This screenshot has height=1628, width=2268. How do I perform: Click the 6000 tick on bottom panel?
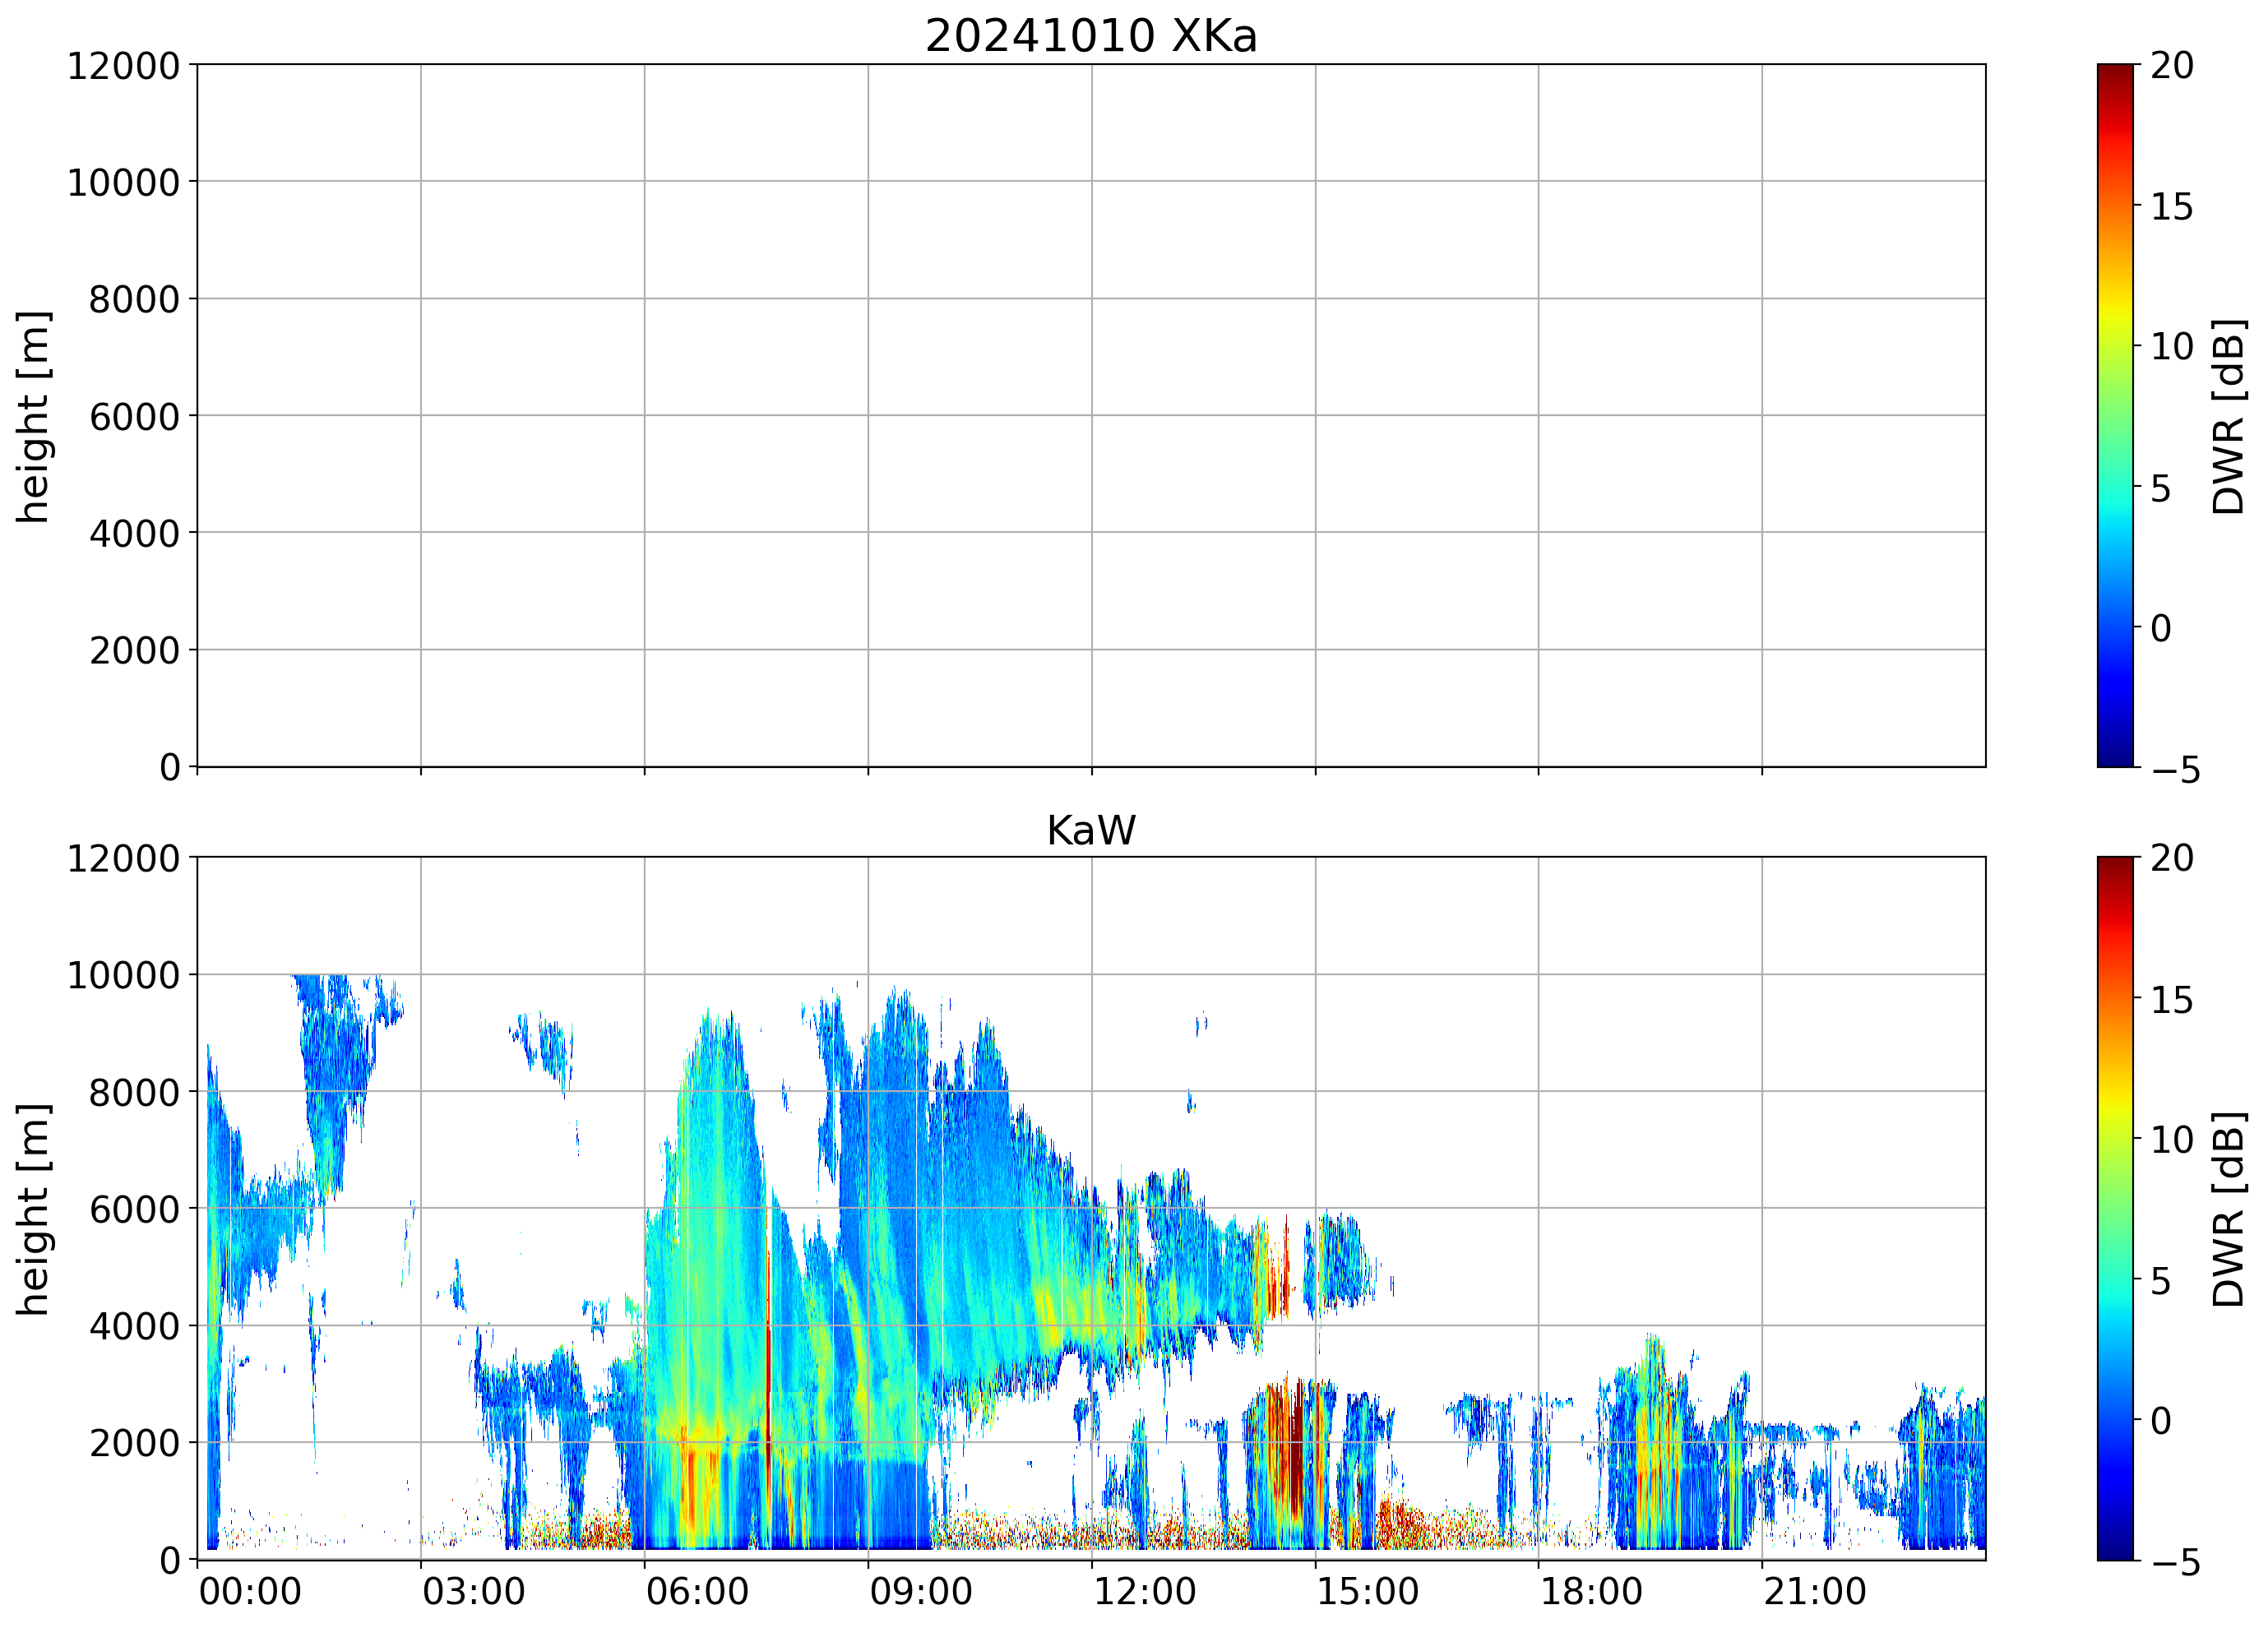coord(134,1210)
